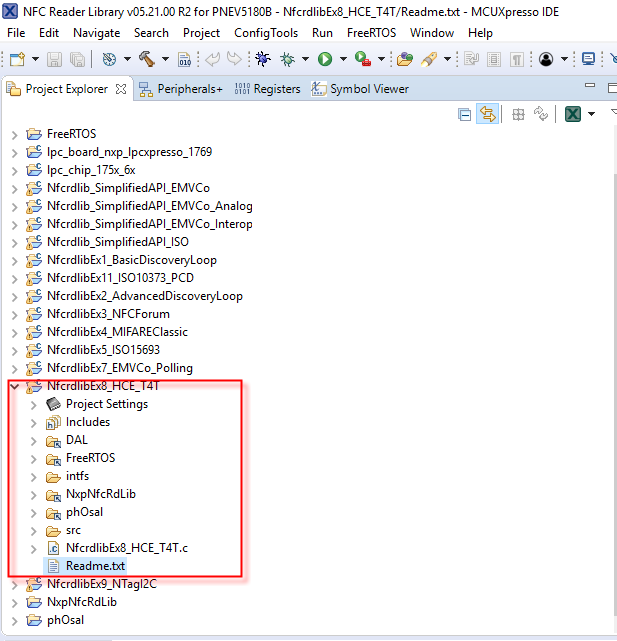Click the Save disk icon

tap(54, 60)
